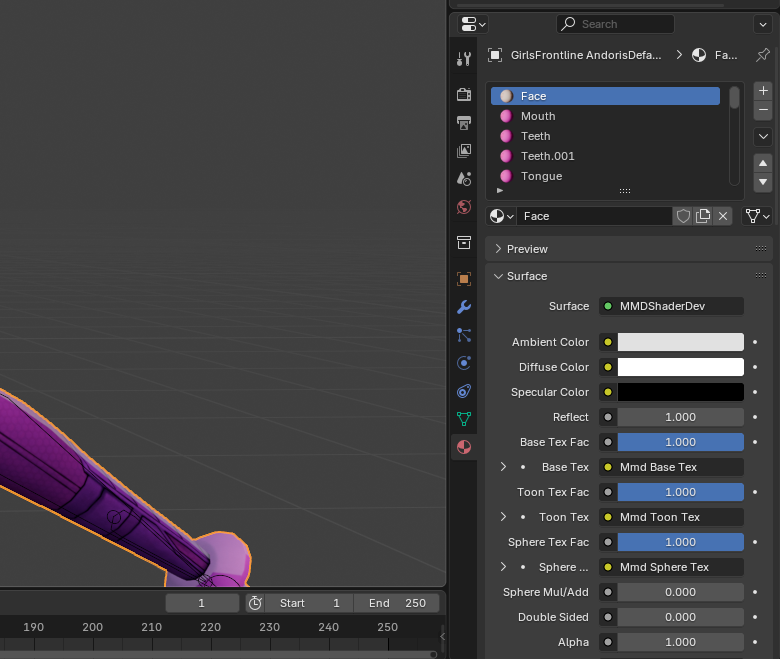Open the Mmd Toon Tex link
Screen dimensions: 780x659
point(672,517)
